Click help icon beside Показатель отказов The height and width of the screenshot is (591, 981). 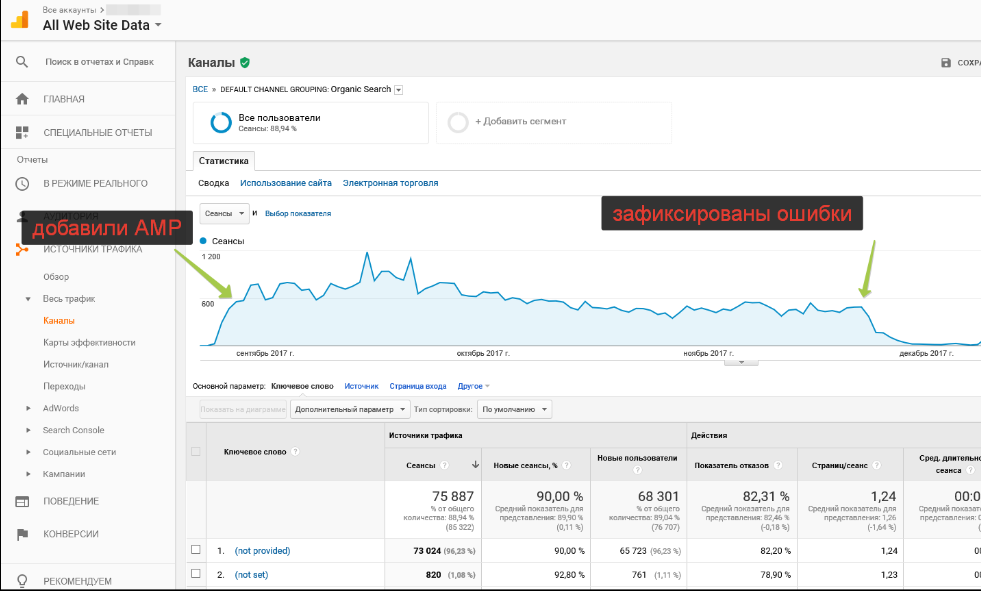coord(778,465)
